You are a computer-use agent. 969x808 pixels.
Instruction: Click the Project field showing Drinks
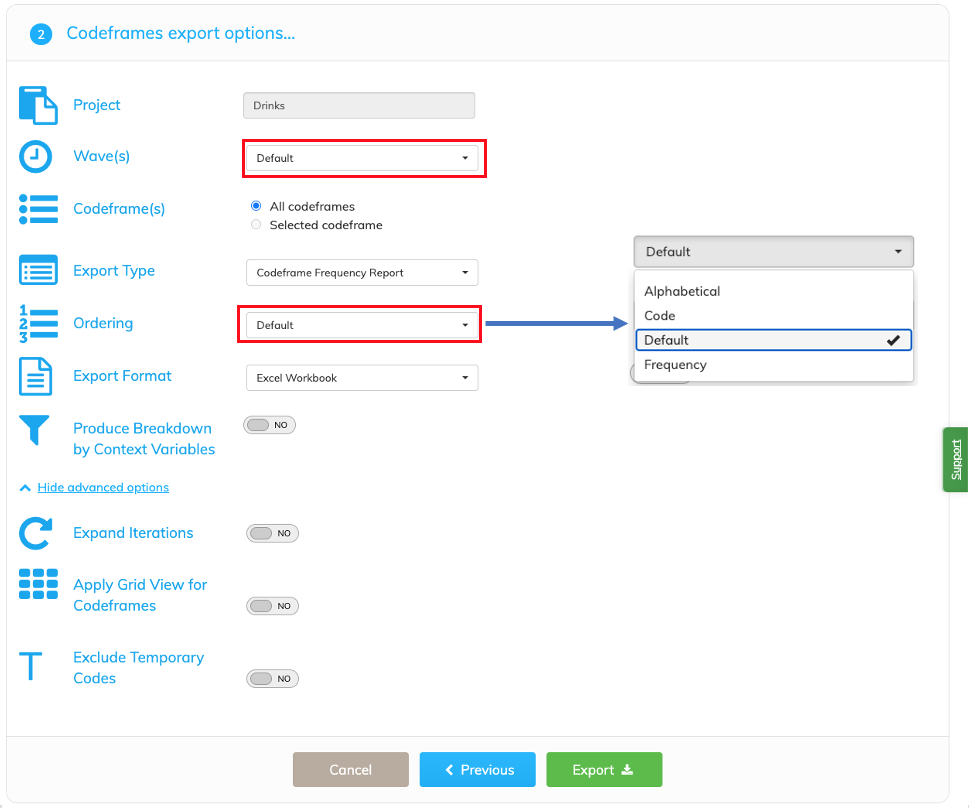[359, 106]
